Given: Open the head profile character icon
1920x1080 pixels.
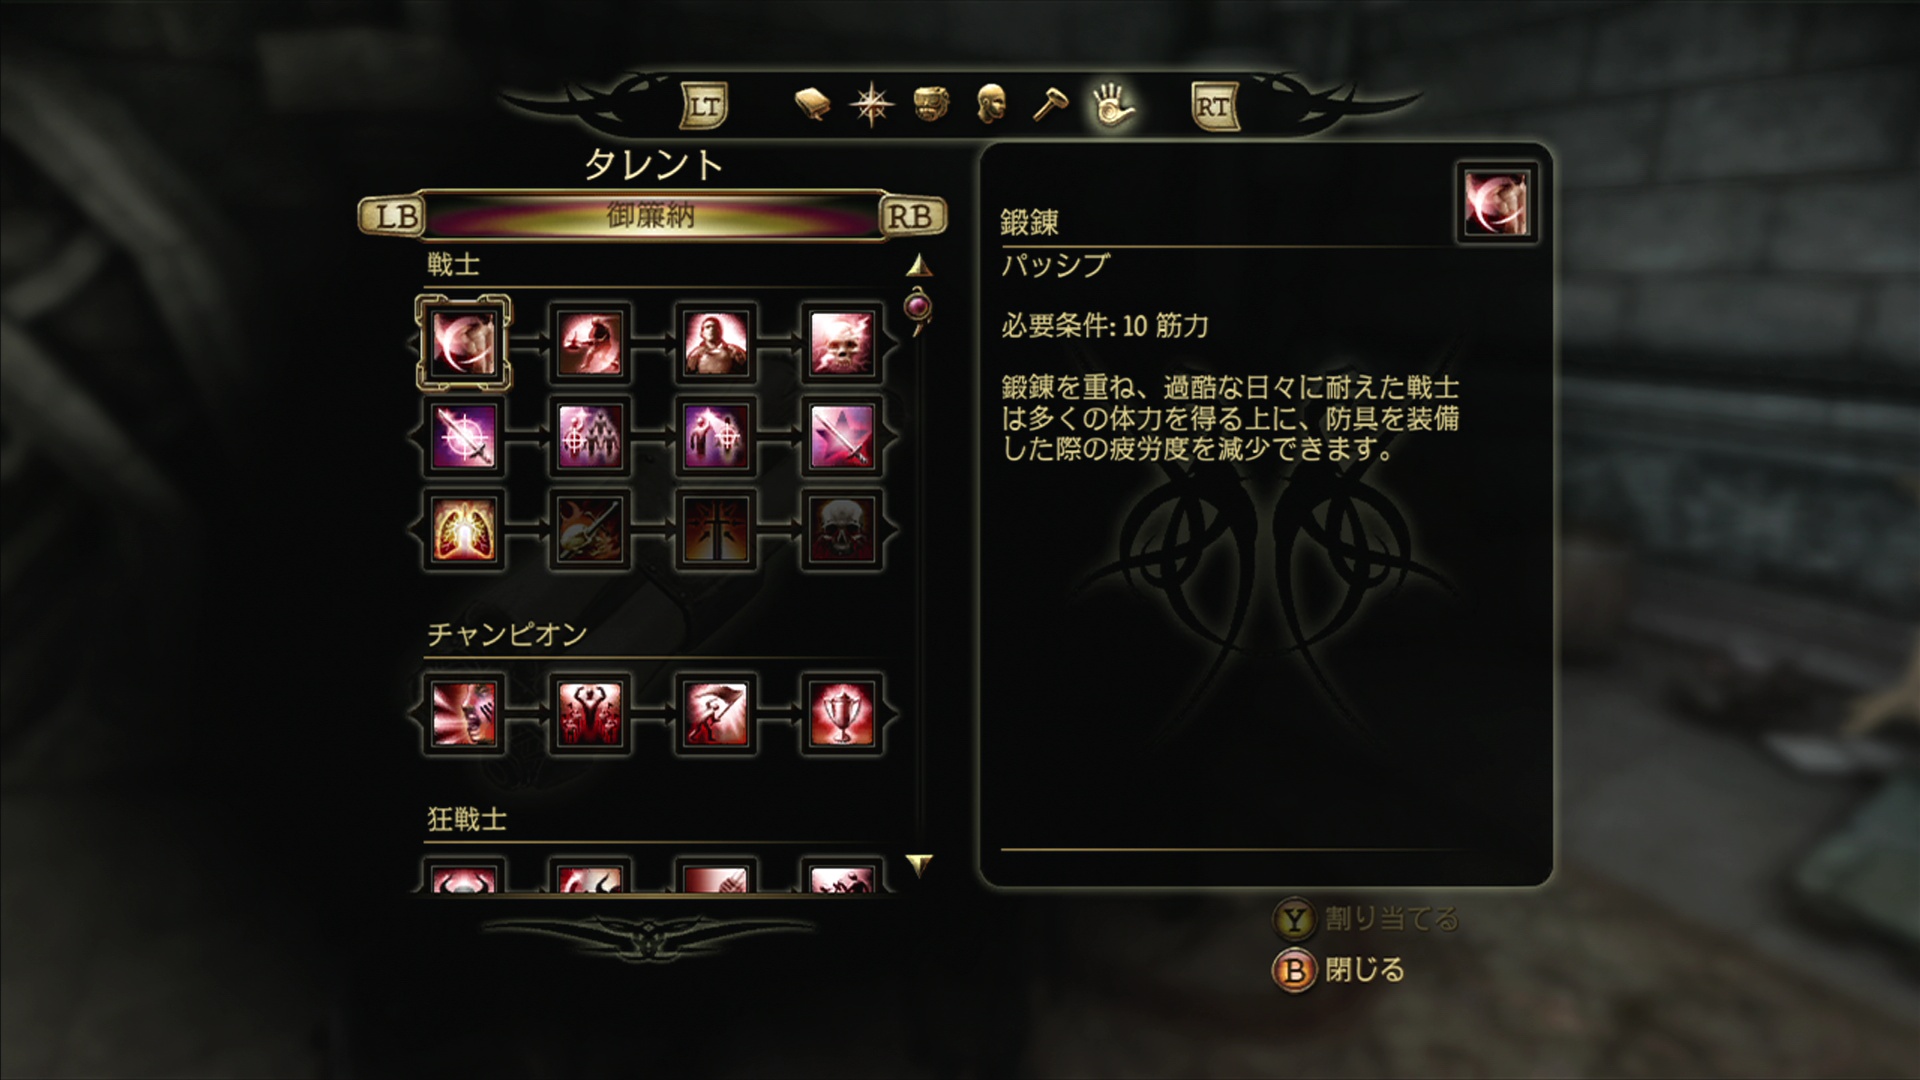Looking at the screenshot, I should [x=990, y=104].
